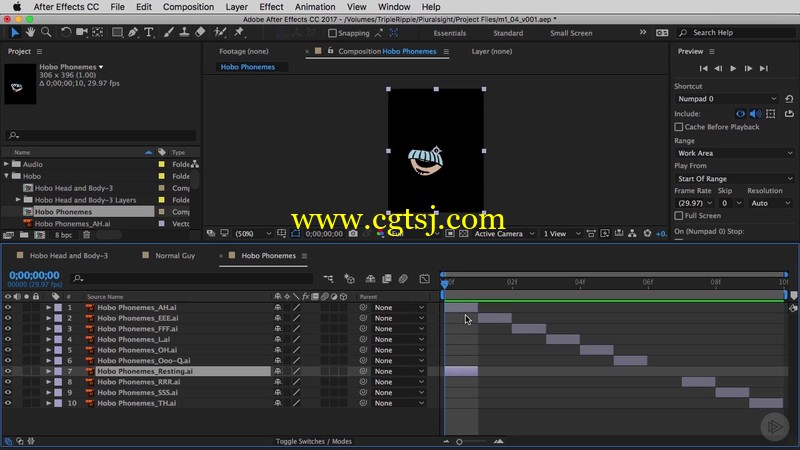This screenshot has width=800, height=450.
Task: Play the preview with play button
Action: (x=733, y=68)
